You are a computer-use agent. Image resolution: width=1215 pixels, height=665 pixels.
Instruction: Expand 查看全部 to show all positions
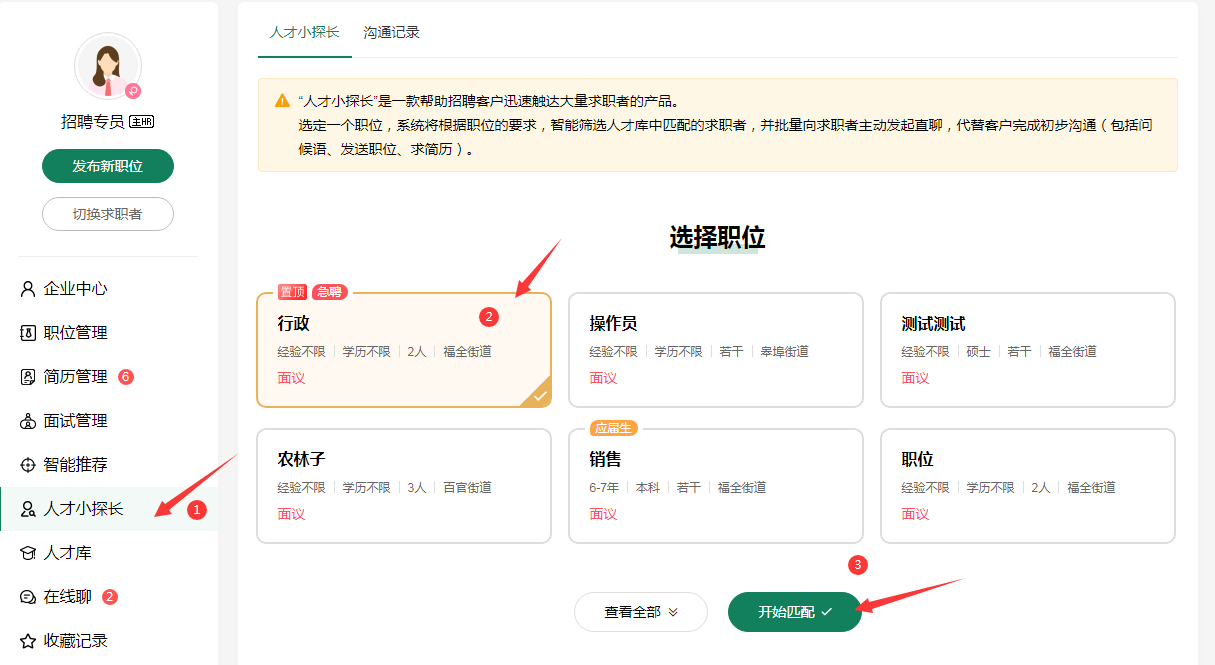coord(640,612)
